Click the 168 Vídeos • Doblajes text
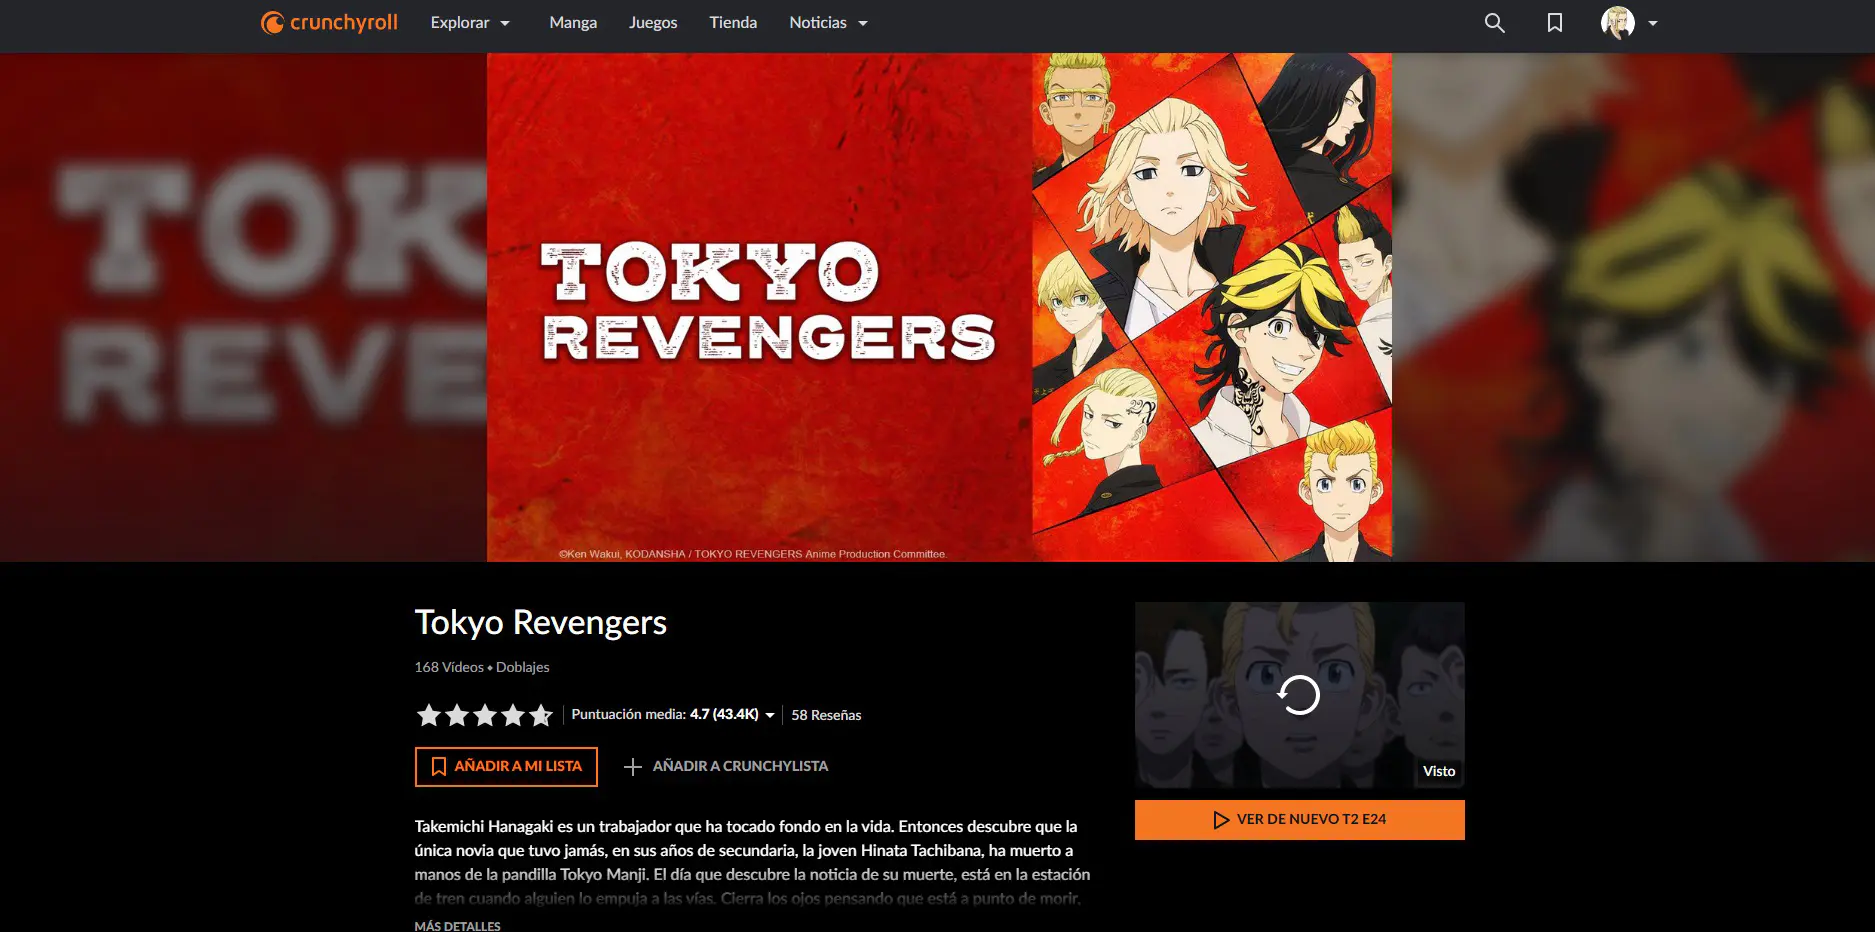1875x932 pixels. (x=482, y=667)
